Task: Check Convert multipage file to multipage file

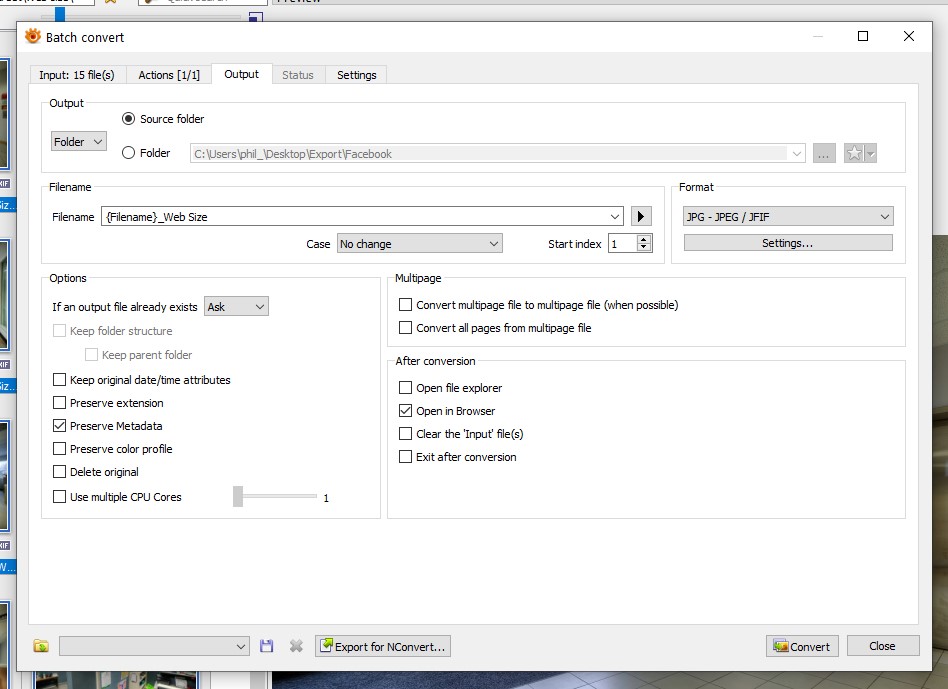Action: pos(406,305)
